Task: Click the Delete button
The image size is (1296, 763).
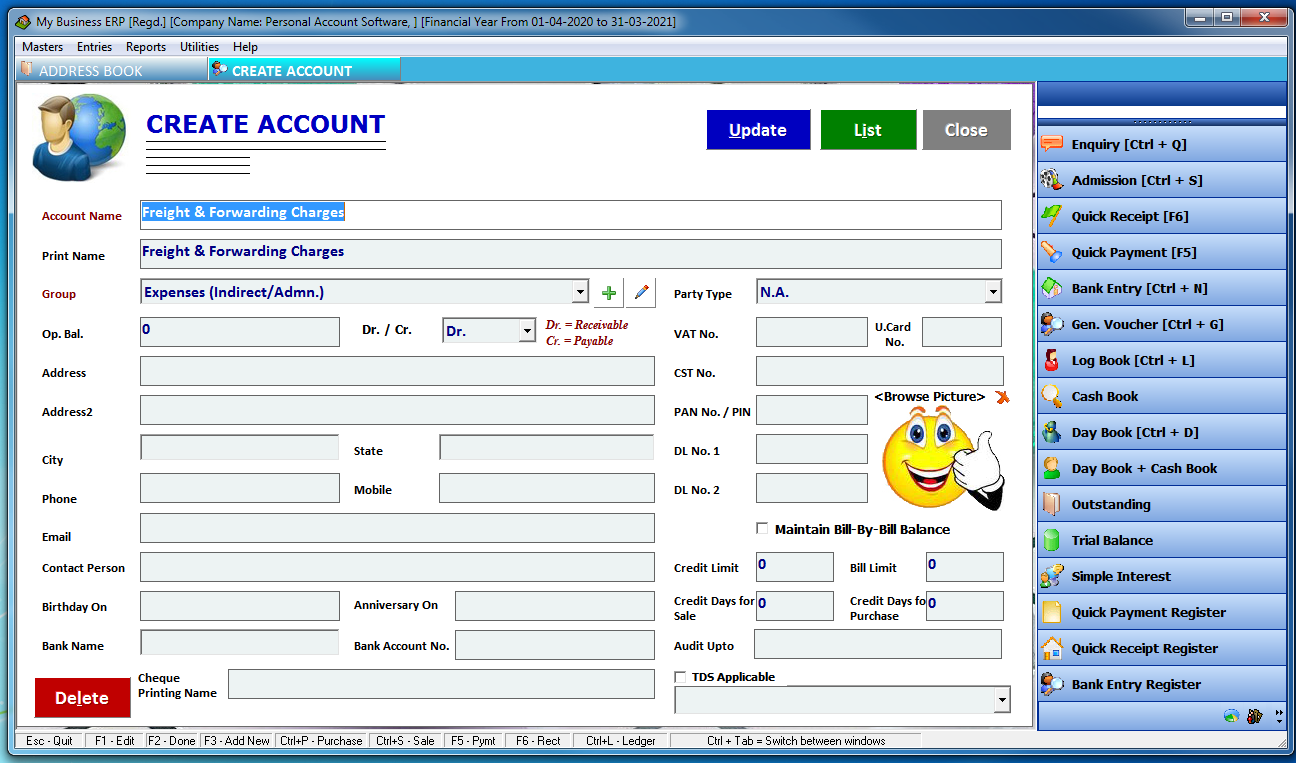Action: pos(81,697)
